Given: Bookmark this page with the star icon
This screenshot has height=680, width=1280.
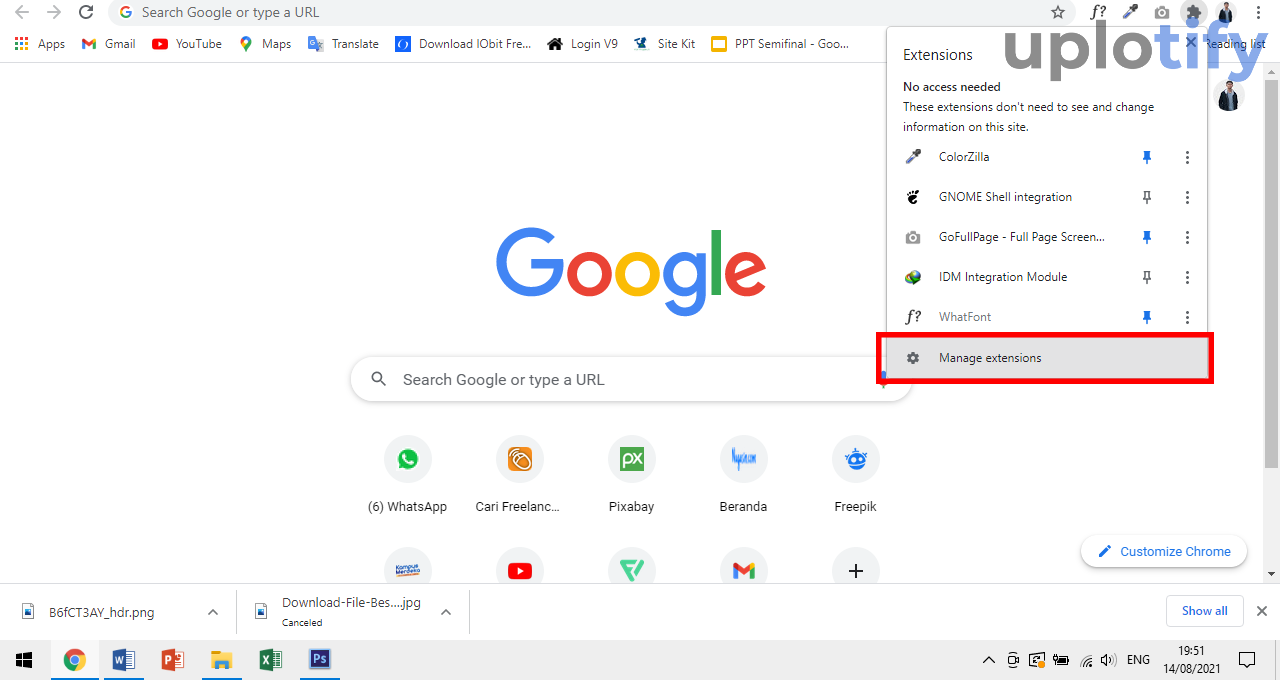Looking at the screenshot, I should 1058,12.
